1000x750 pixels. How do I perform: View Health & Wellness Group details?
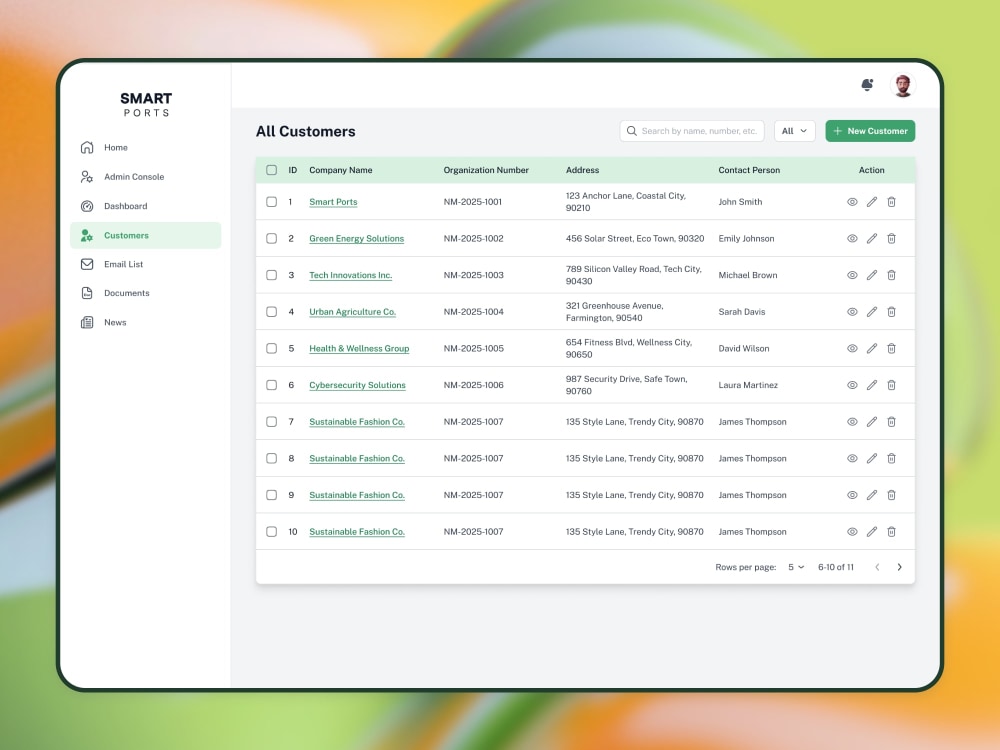pos(852,349)
